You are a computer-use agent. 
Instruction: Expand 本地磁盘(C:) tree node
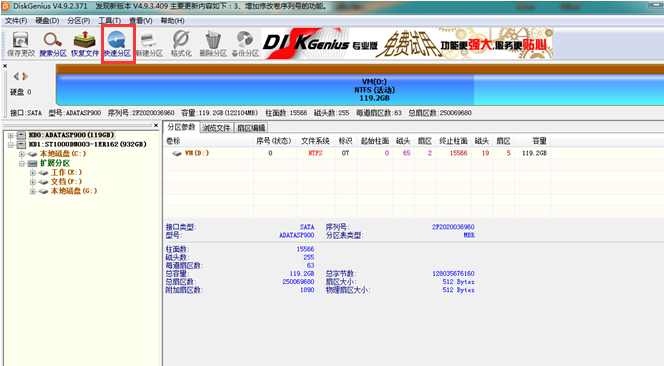pyautogui.click(x=22, y=154)
